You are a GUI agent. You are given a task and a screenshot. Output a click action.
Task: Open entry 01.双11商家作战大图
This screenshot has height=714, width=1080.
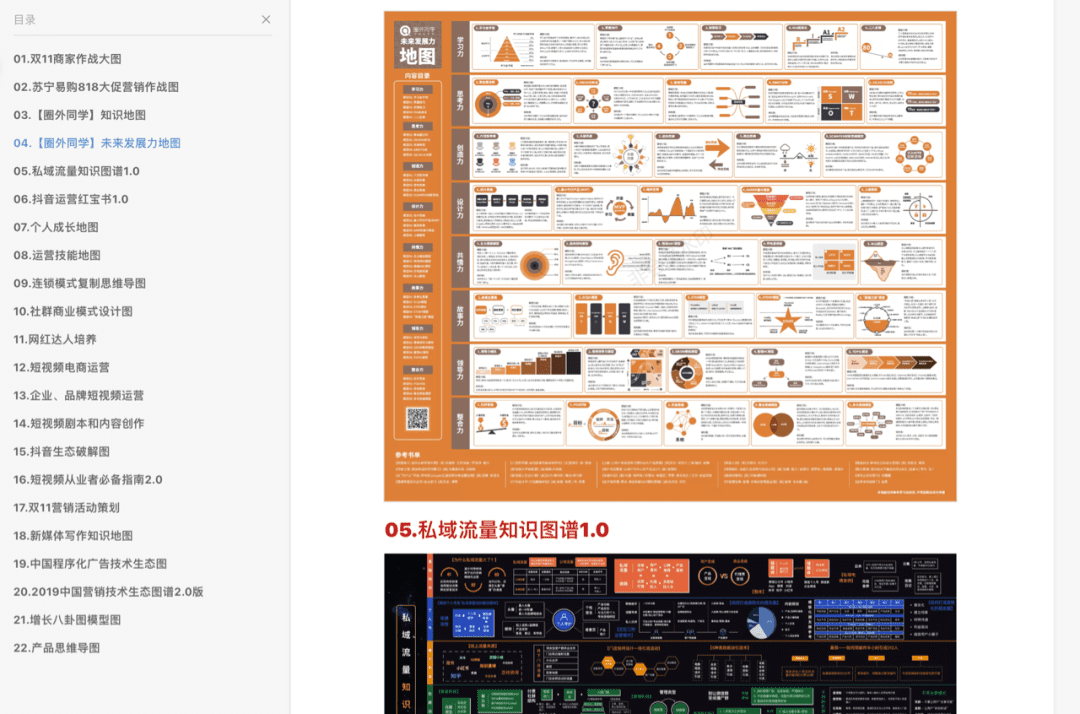[68, 59]
